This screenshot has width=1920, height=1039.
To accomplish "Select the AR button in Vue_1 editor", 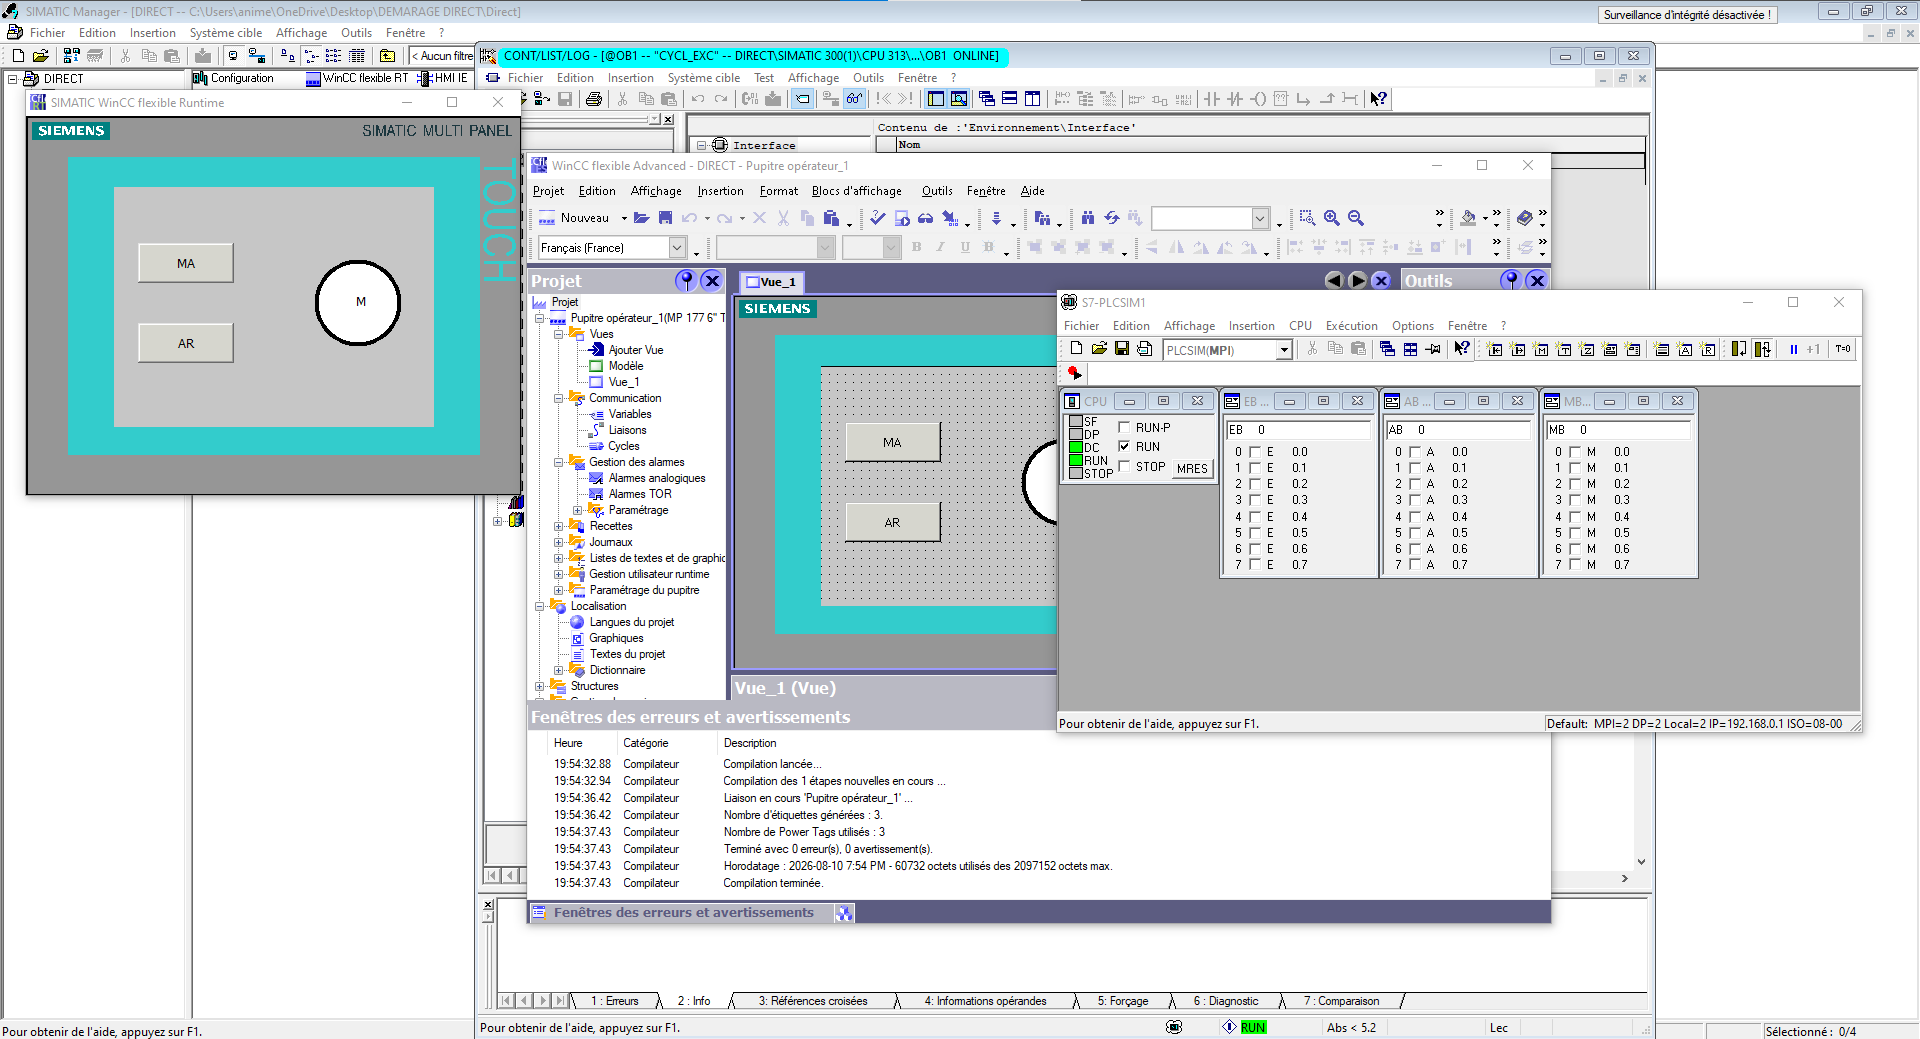I will click(892, 522).
